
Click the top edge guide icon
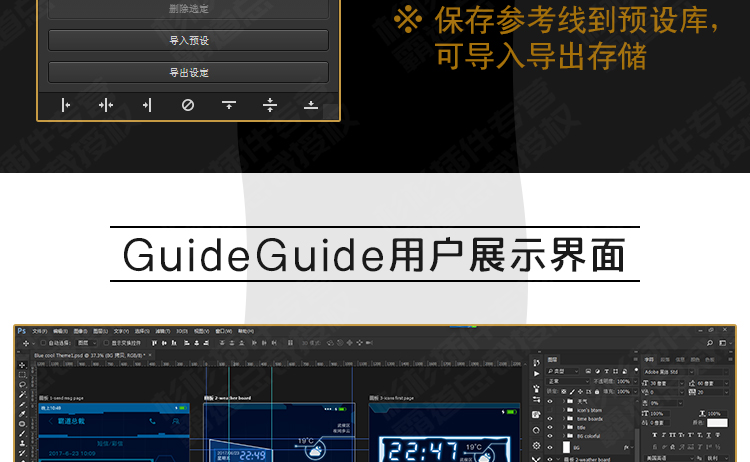click(x=229, y=105)
